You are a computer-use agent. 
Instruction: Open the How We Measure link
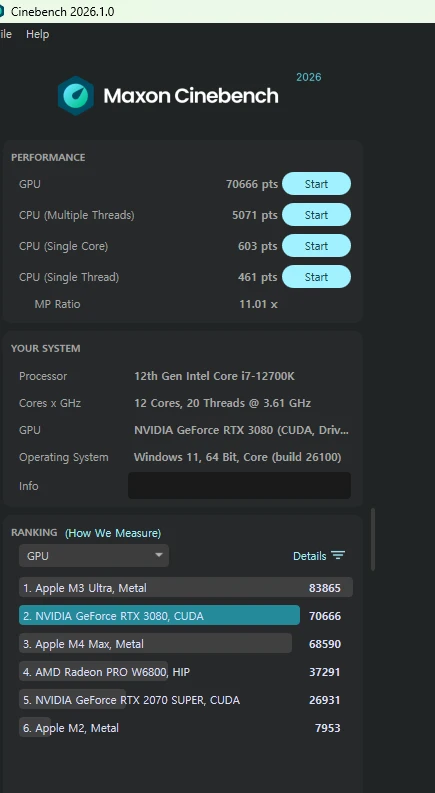pos(113,533)
